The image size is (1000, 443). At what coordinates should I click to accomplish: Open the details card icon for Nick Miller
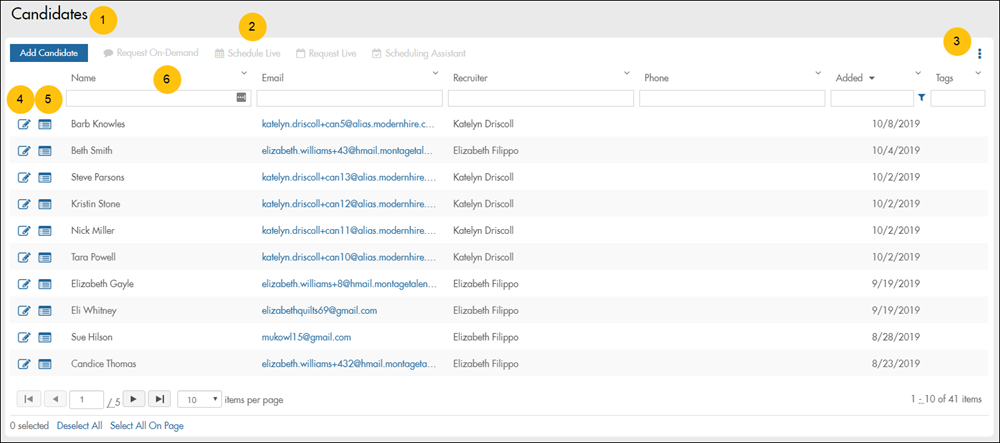point(45,230)
